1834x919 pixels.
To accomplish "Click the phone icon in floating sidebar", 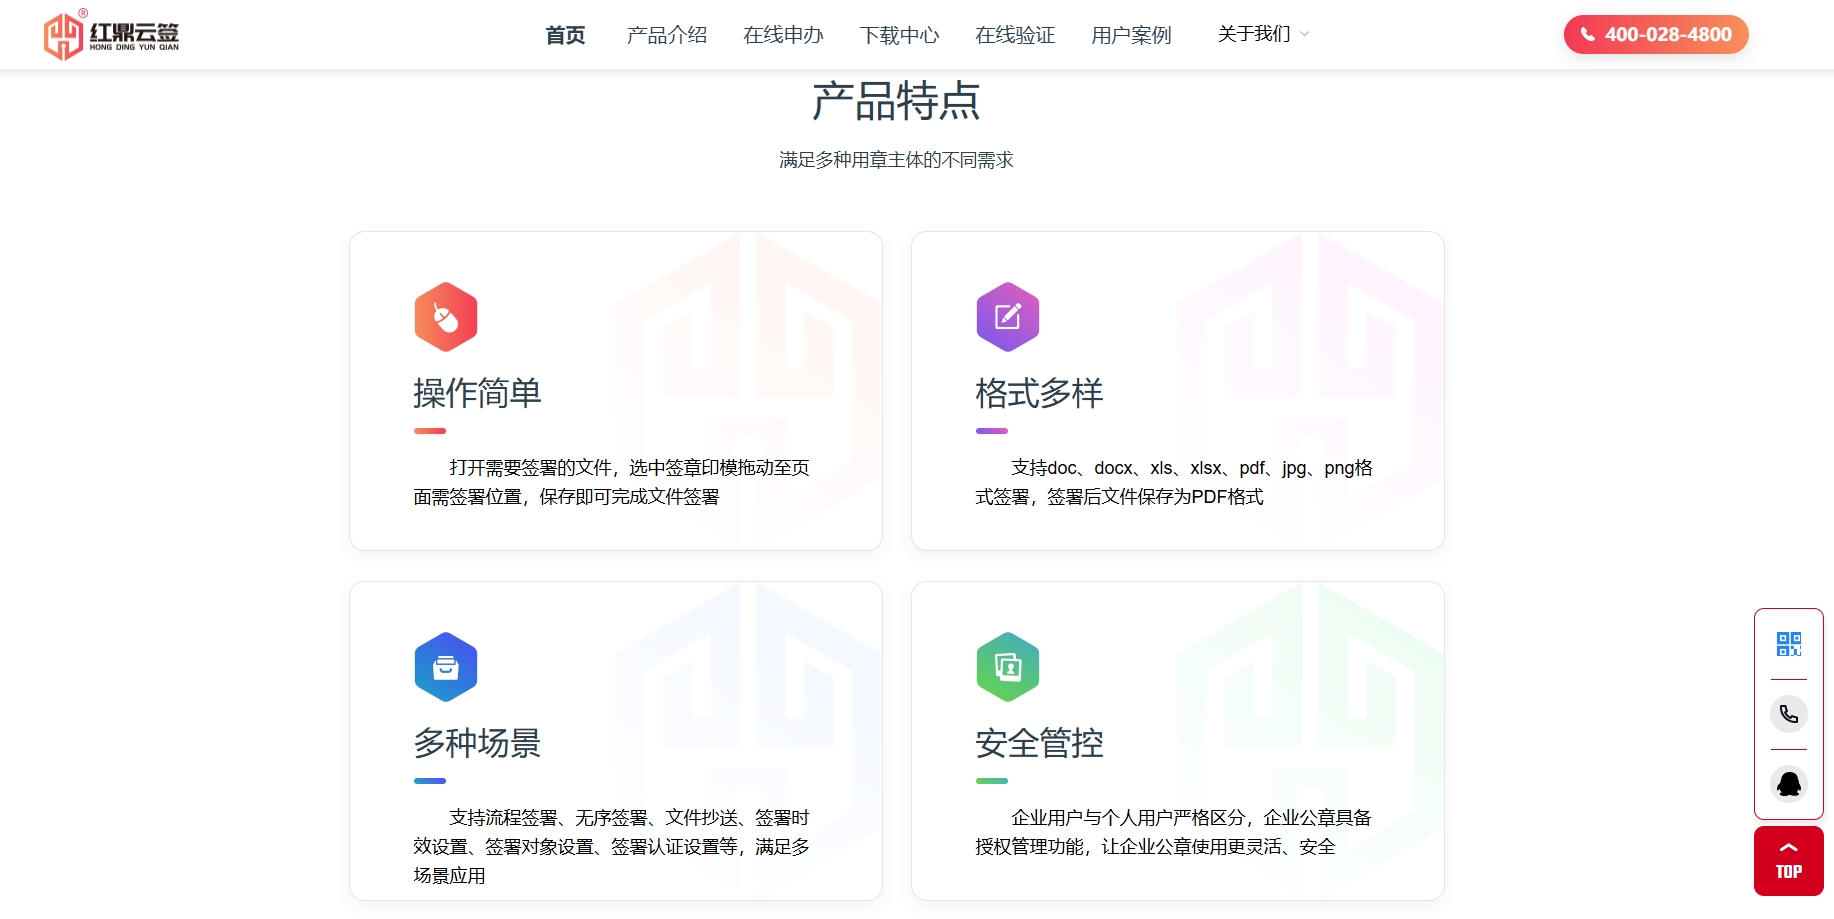I will [1788, 714].
